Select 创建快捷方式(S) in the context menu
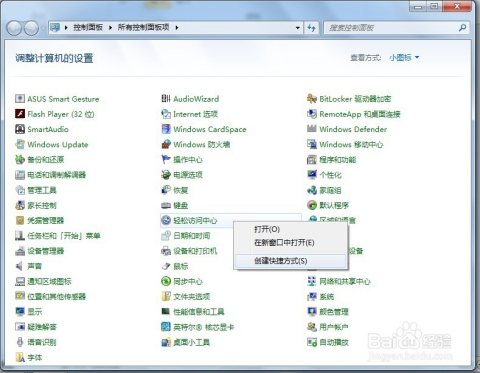This screenshot has width=480, height=373. [290, 261]
